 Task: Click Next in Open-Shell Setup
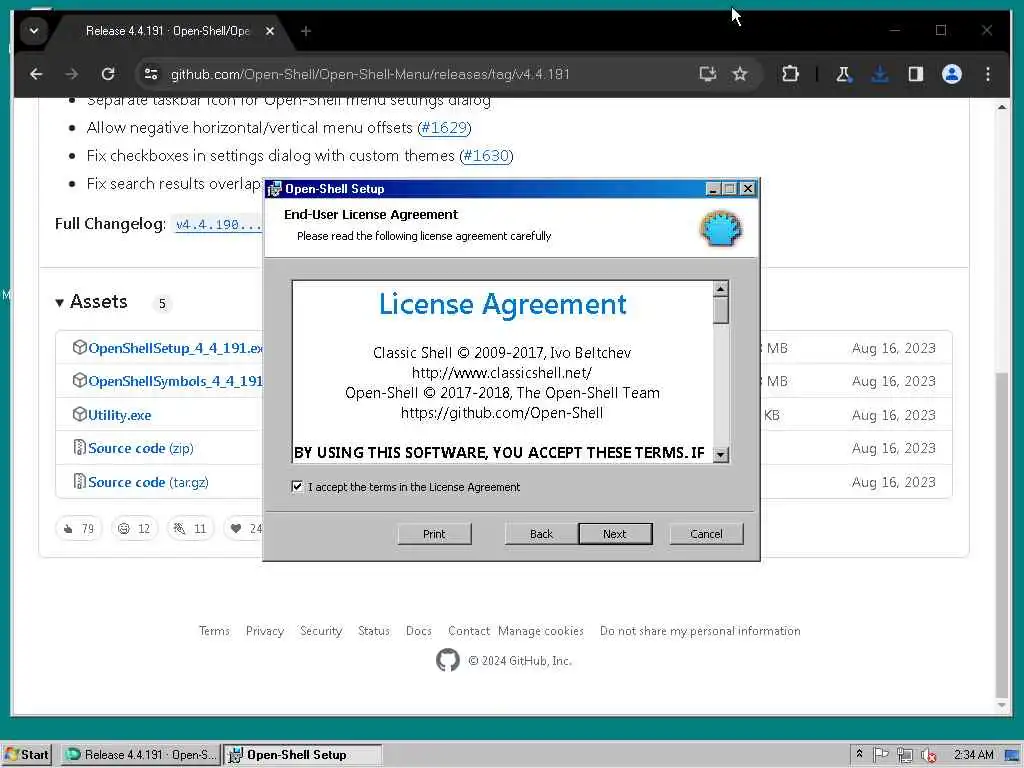[x=615, y=534]
